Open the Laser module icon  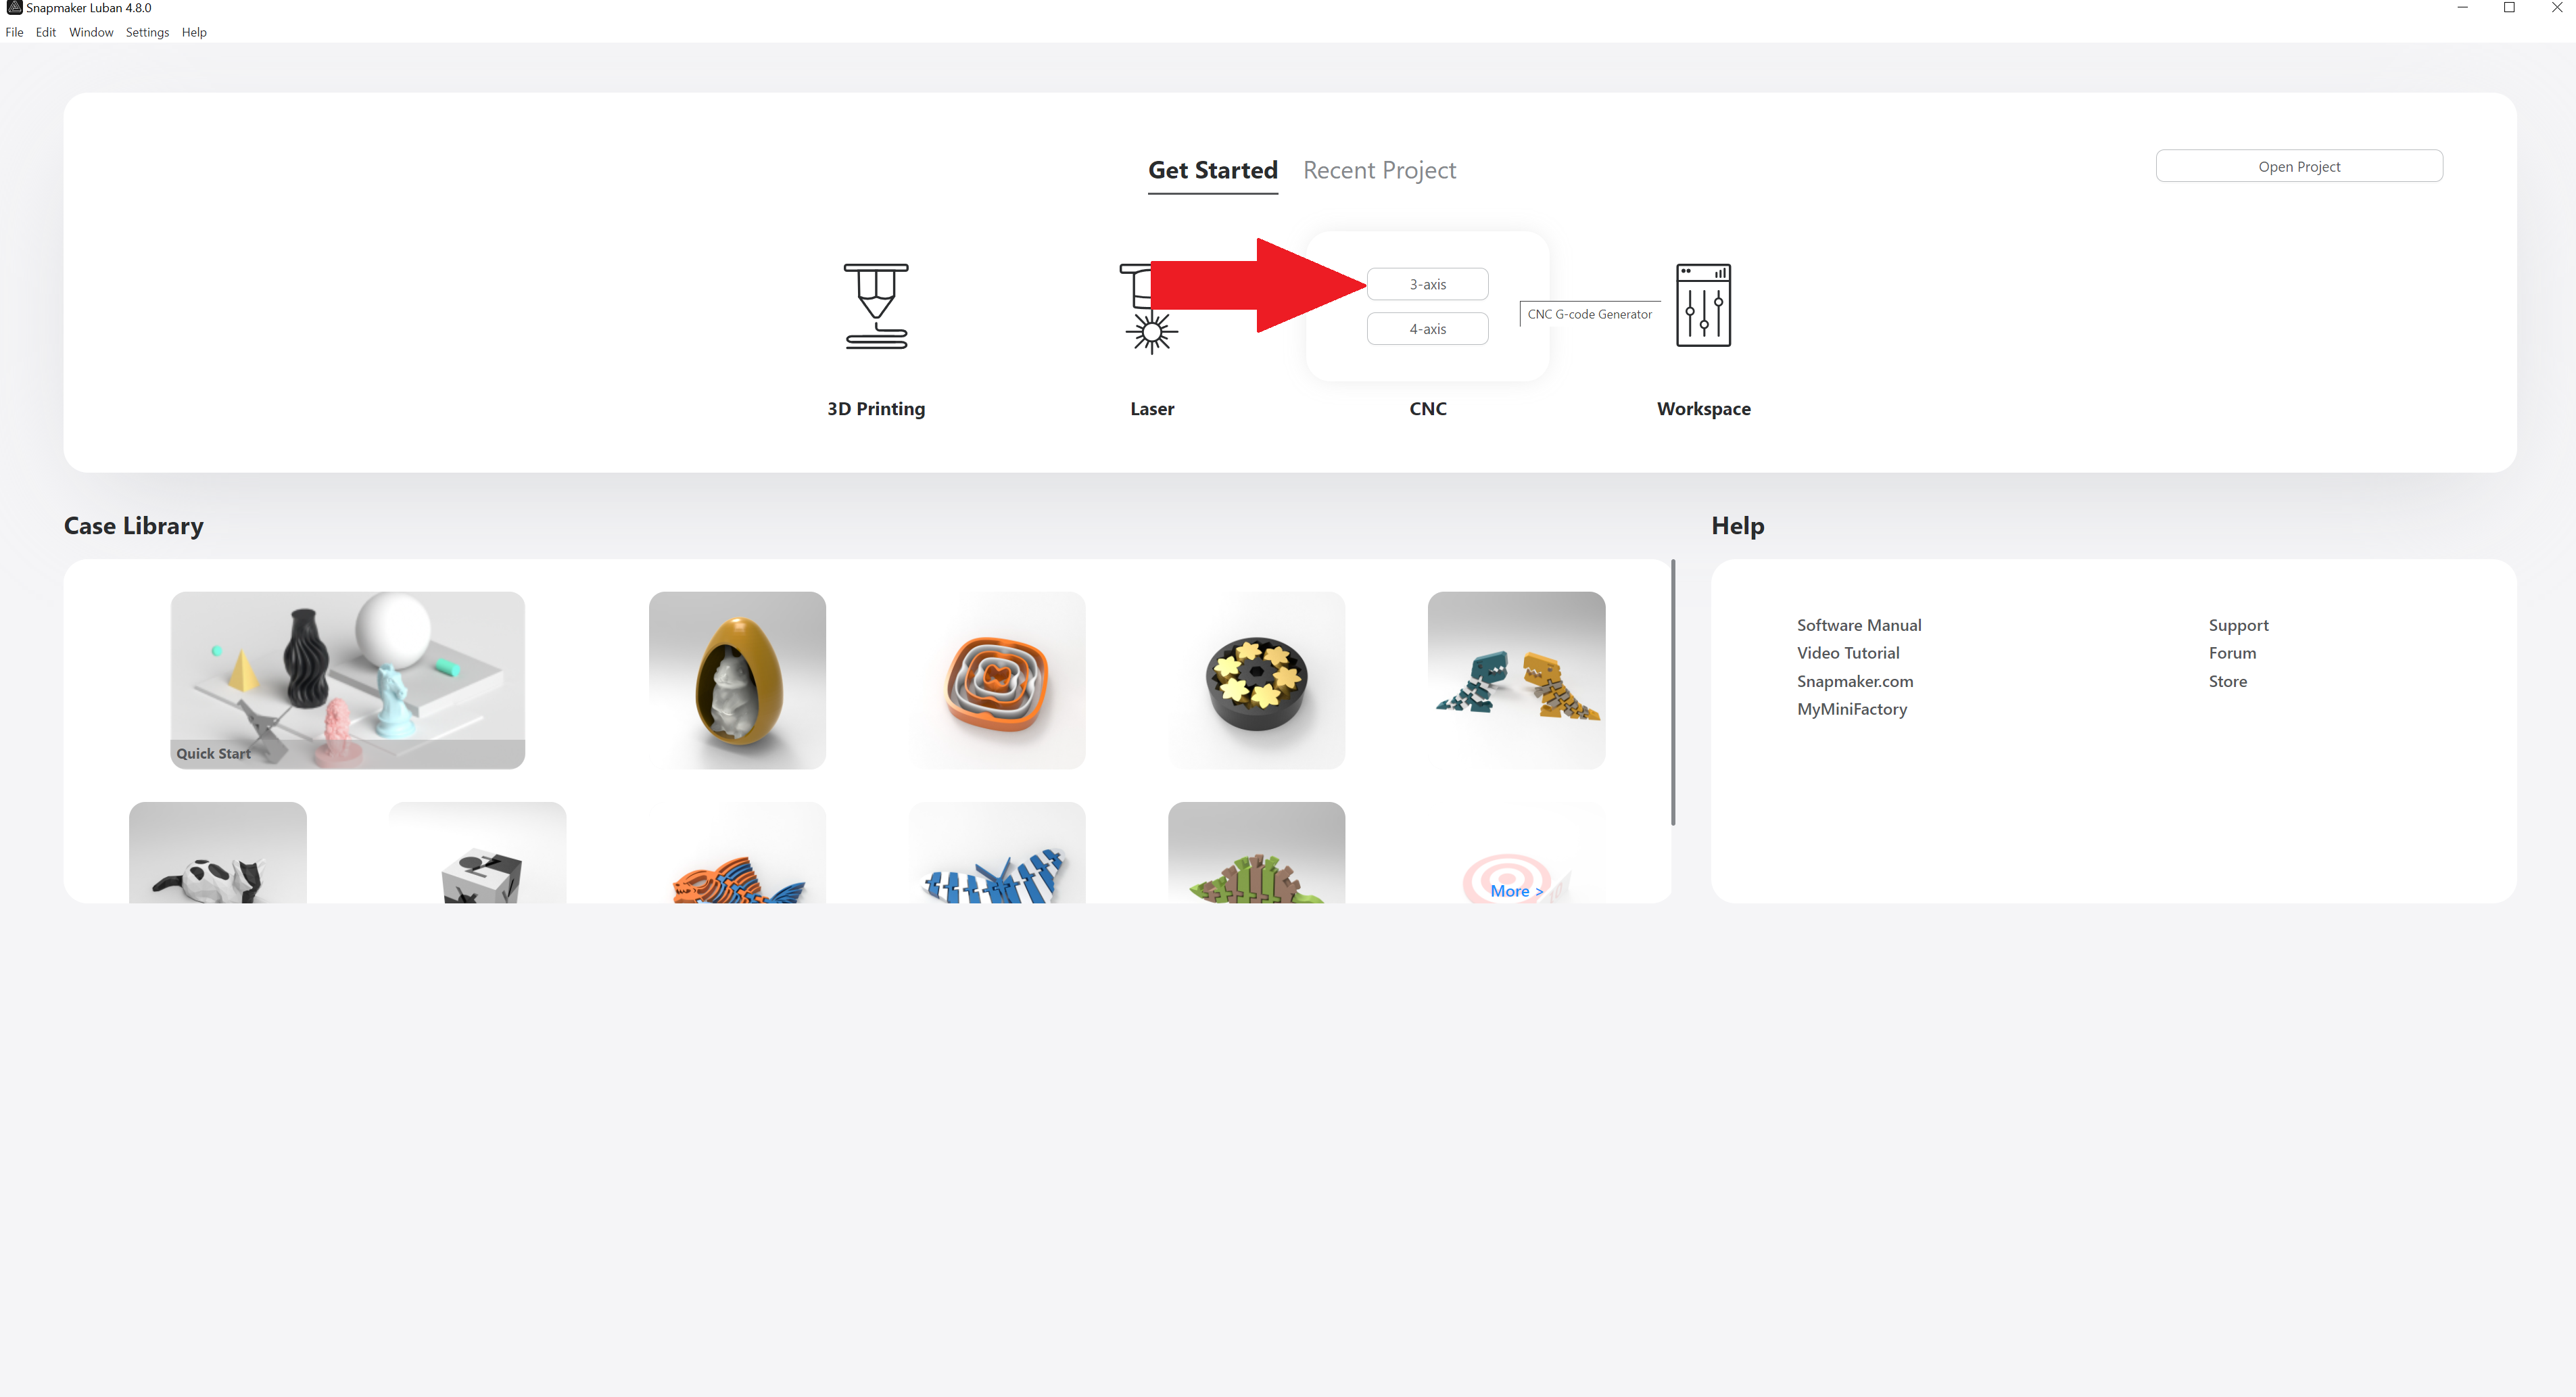point(1150,308)
